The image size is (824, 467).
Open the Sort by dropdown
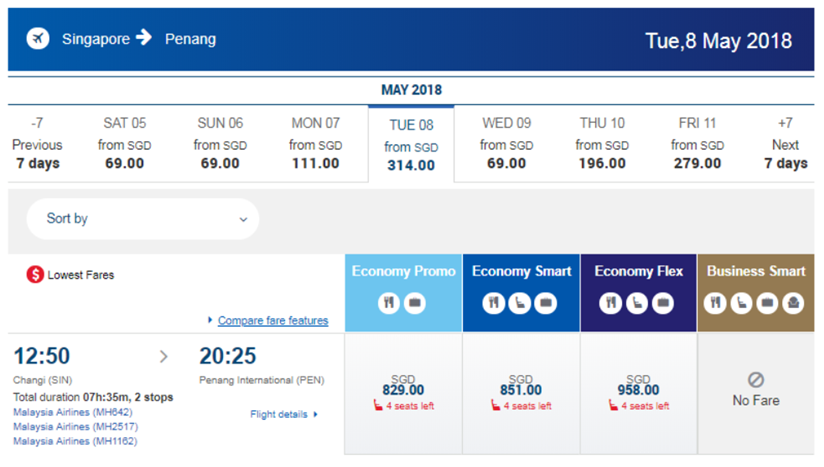point(142,219)
